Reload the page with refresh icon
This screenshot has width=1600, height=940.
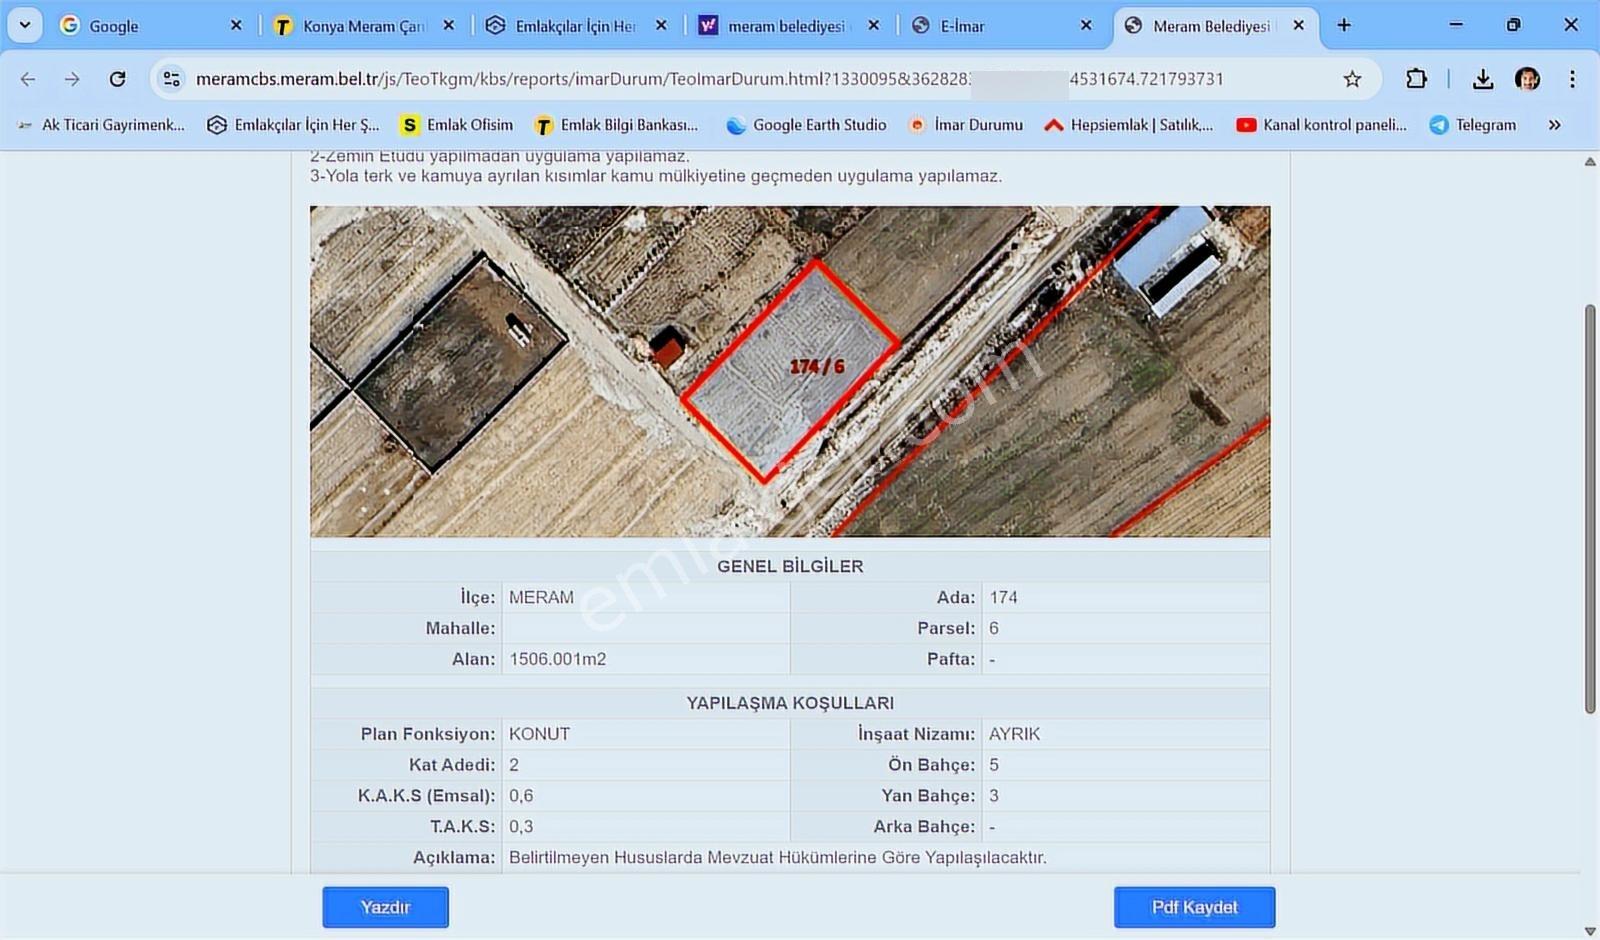tap(117, 79)
